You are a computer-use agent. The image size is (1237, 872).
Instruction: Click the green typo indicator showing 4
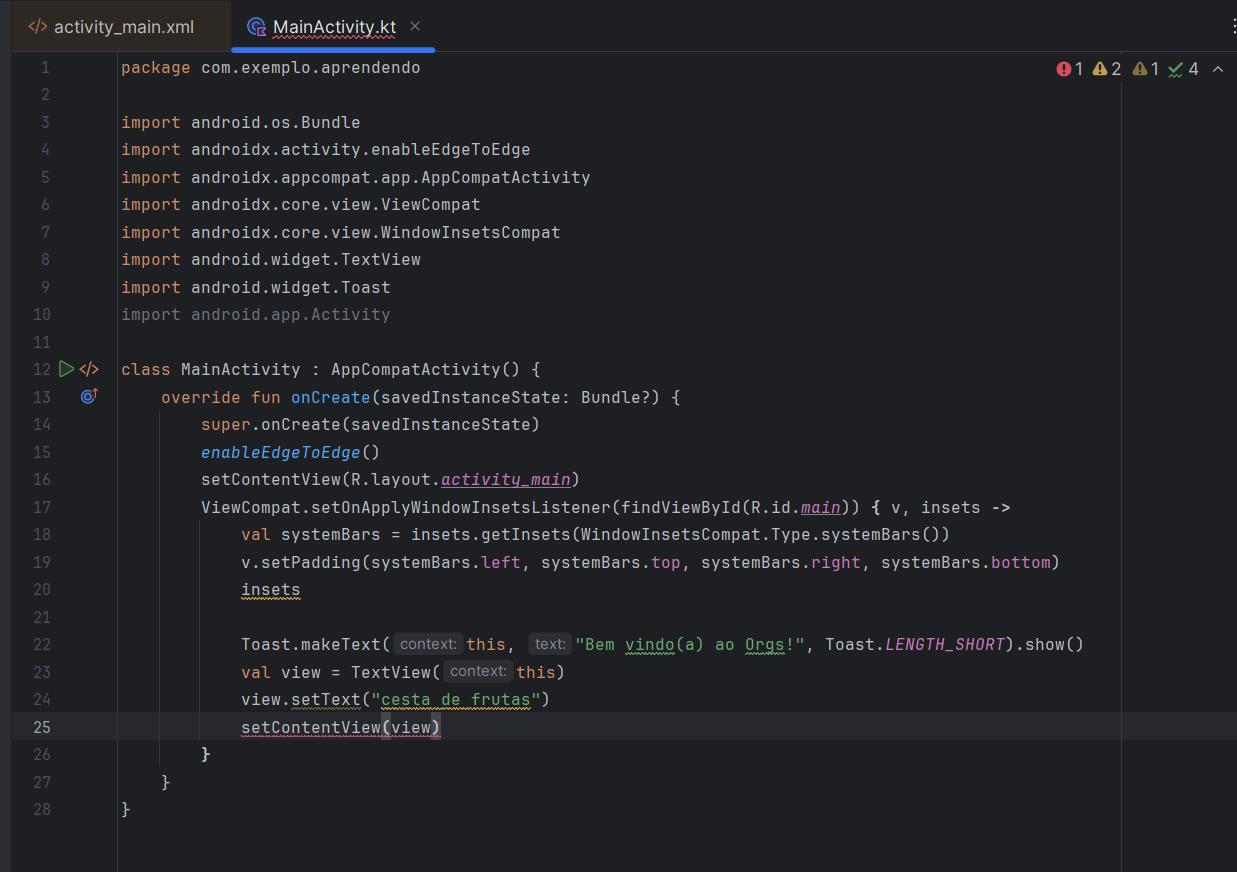pyautogui.click(x=1184, y=69)
